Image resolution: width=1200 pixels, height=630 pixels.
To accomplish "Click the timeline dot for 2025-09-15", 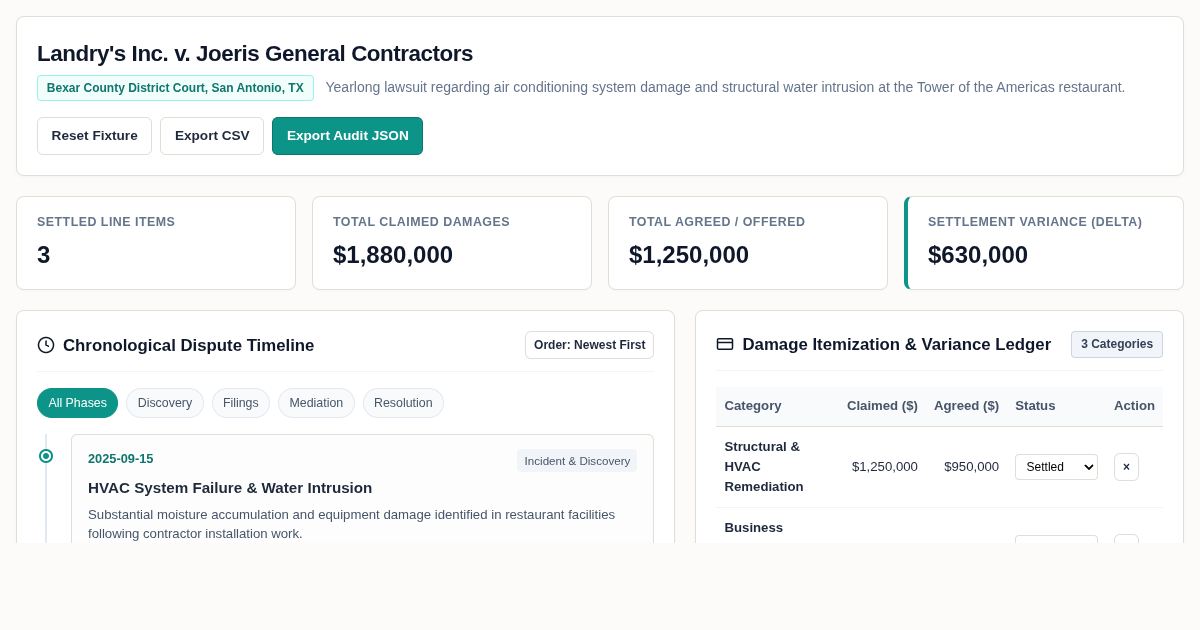I will tap(46, 456).
